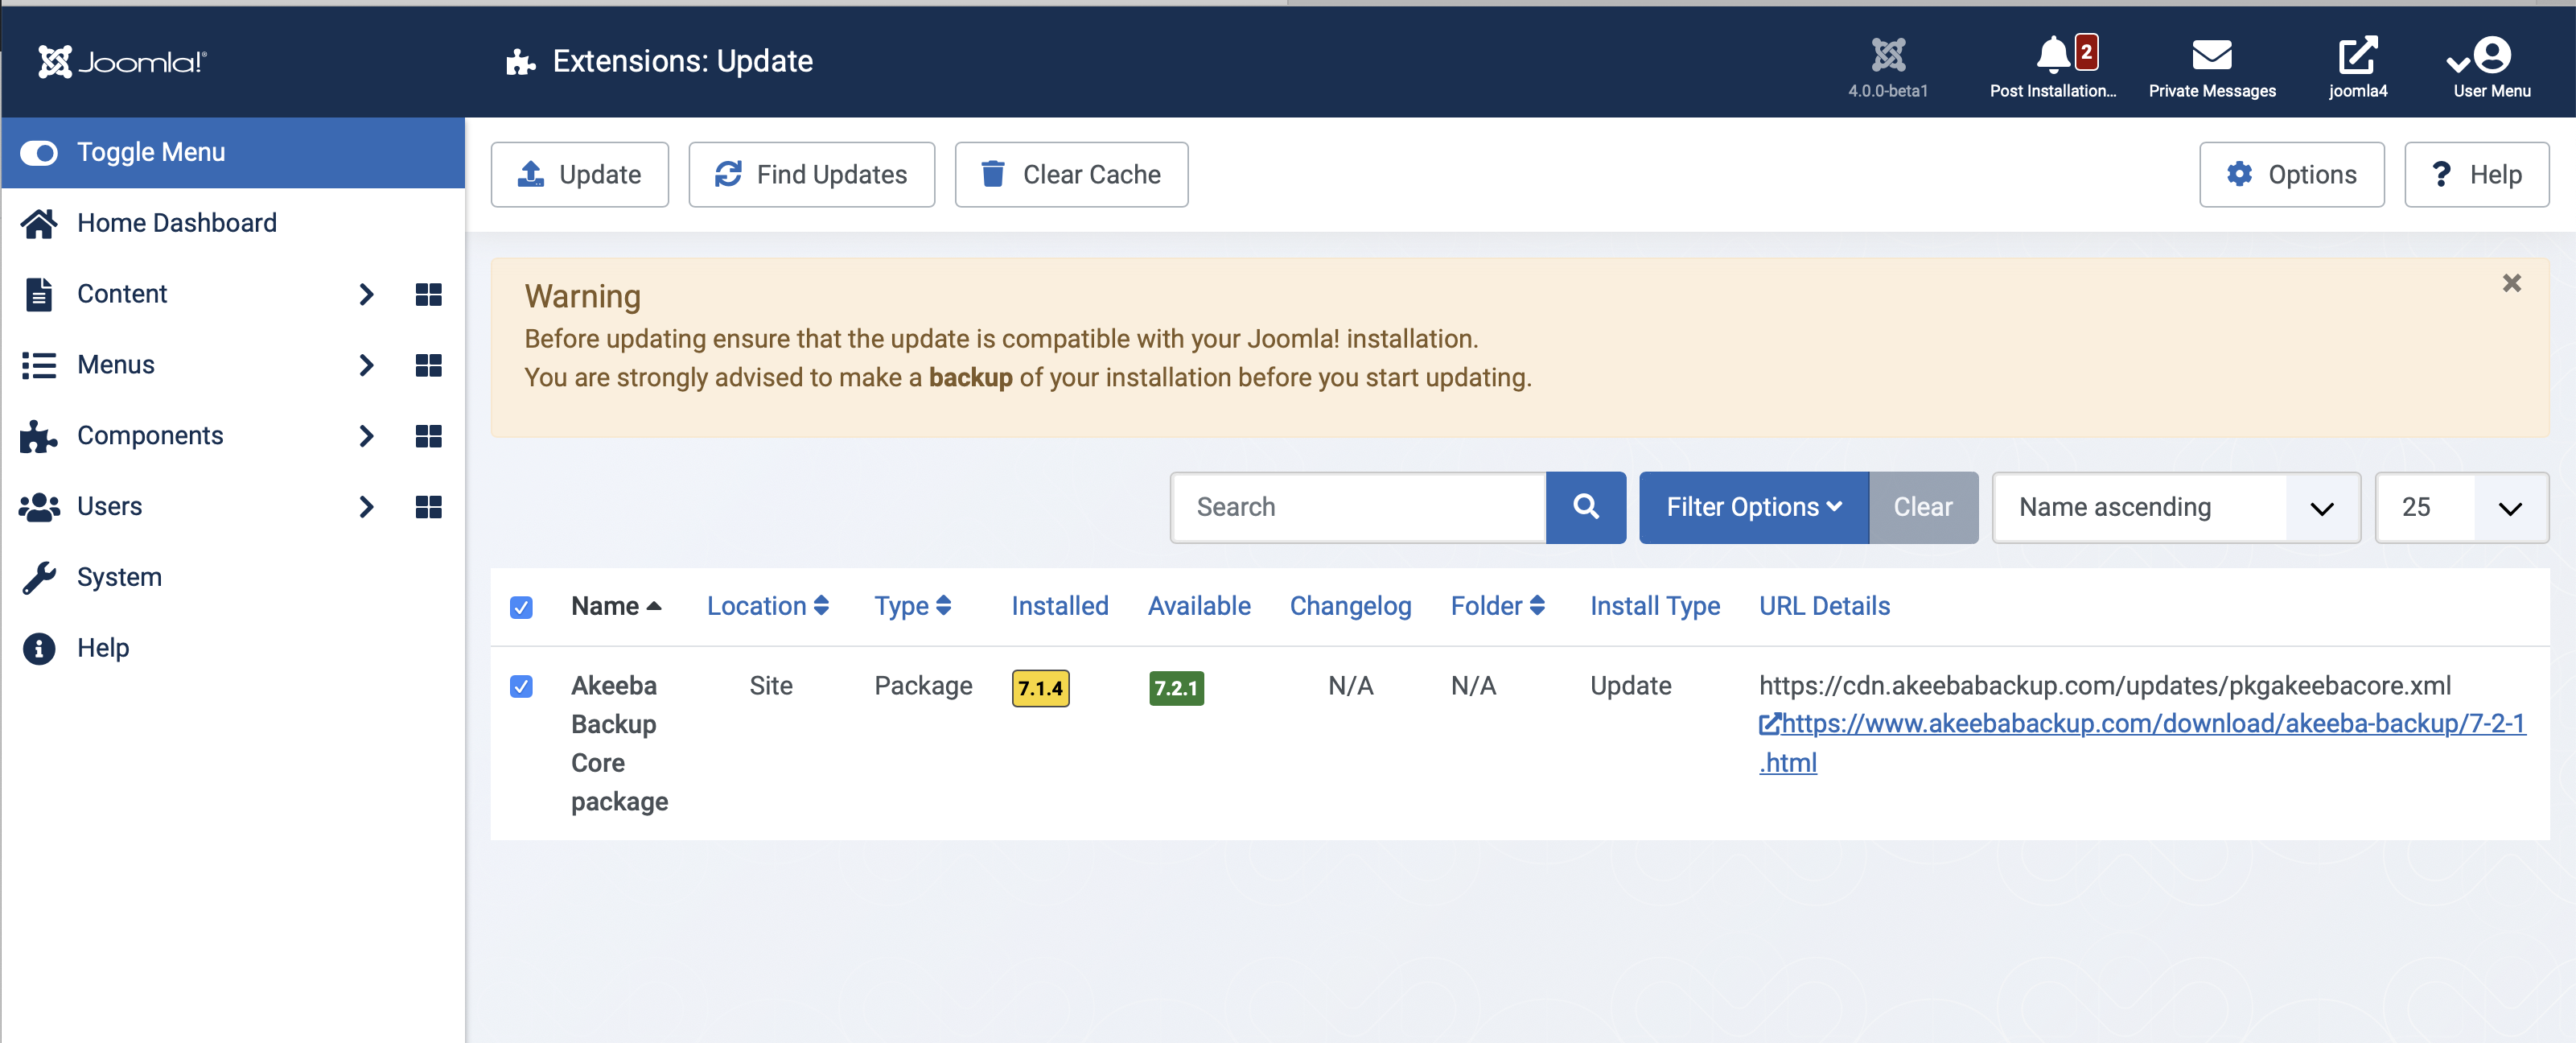Open the Options button

pyautogui.click(x=2291, y=175)
